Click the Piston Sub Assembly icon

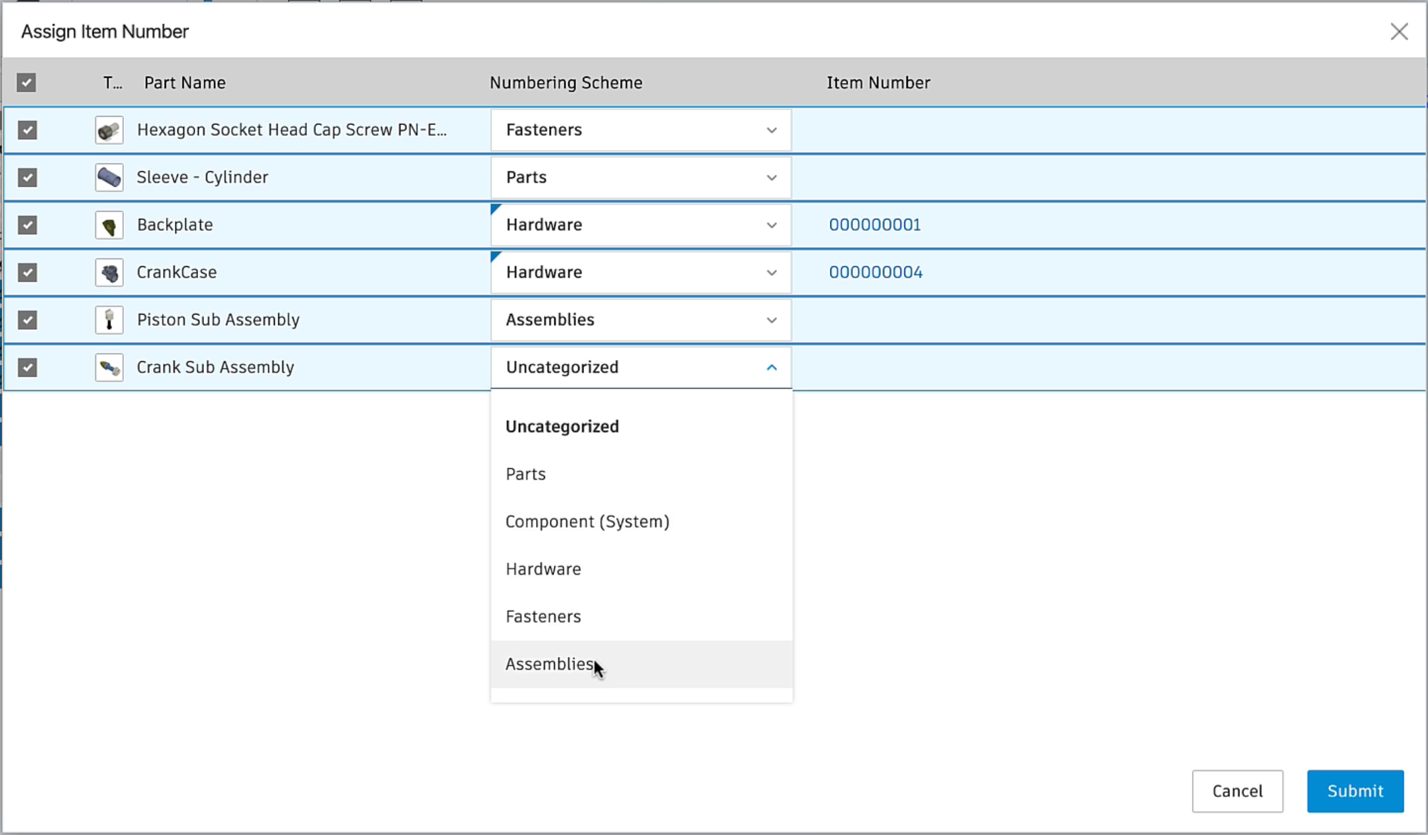tap(109, 320)
